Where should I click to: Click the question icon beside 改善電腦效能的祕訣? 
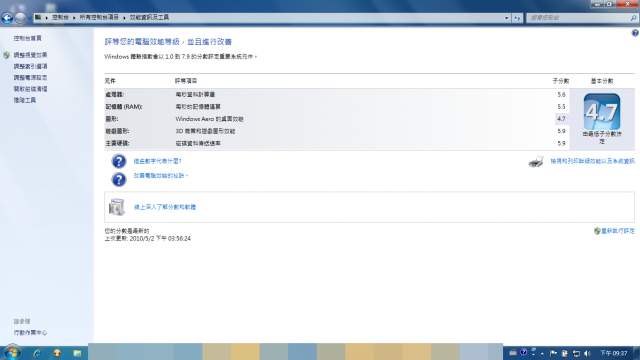click(x=119, y=179)
